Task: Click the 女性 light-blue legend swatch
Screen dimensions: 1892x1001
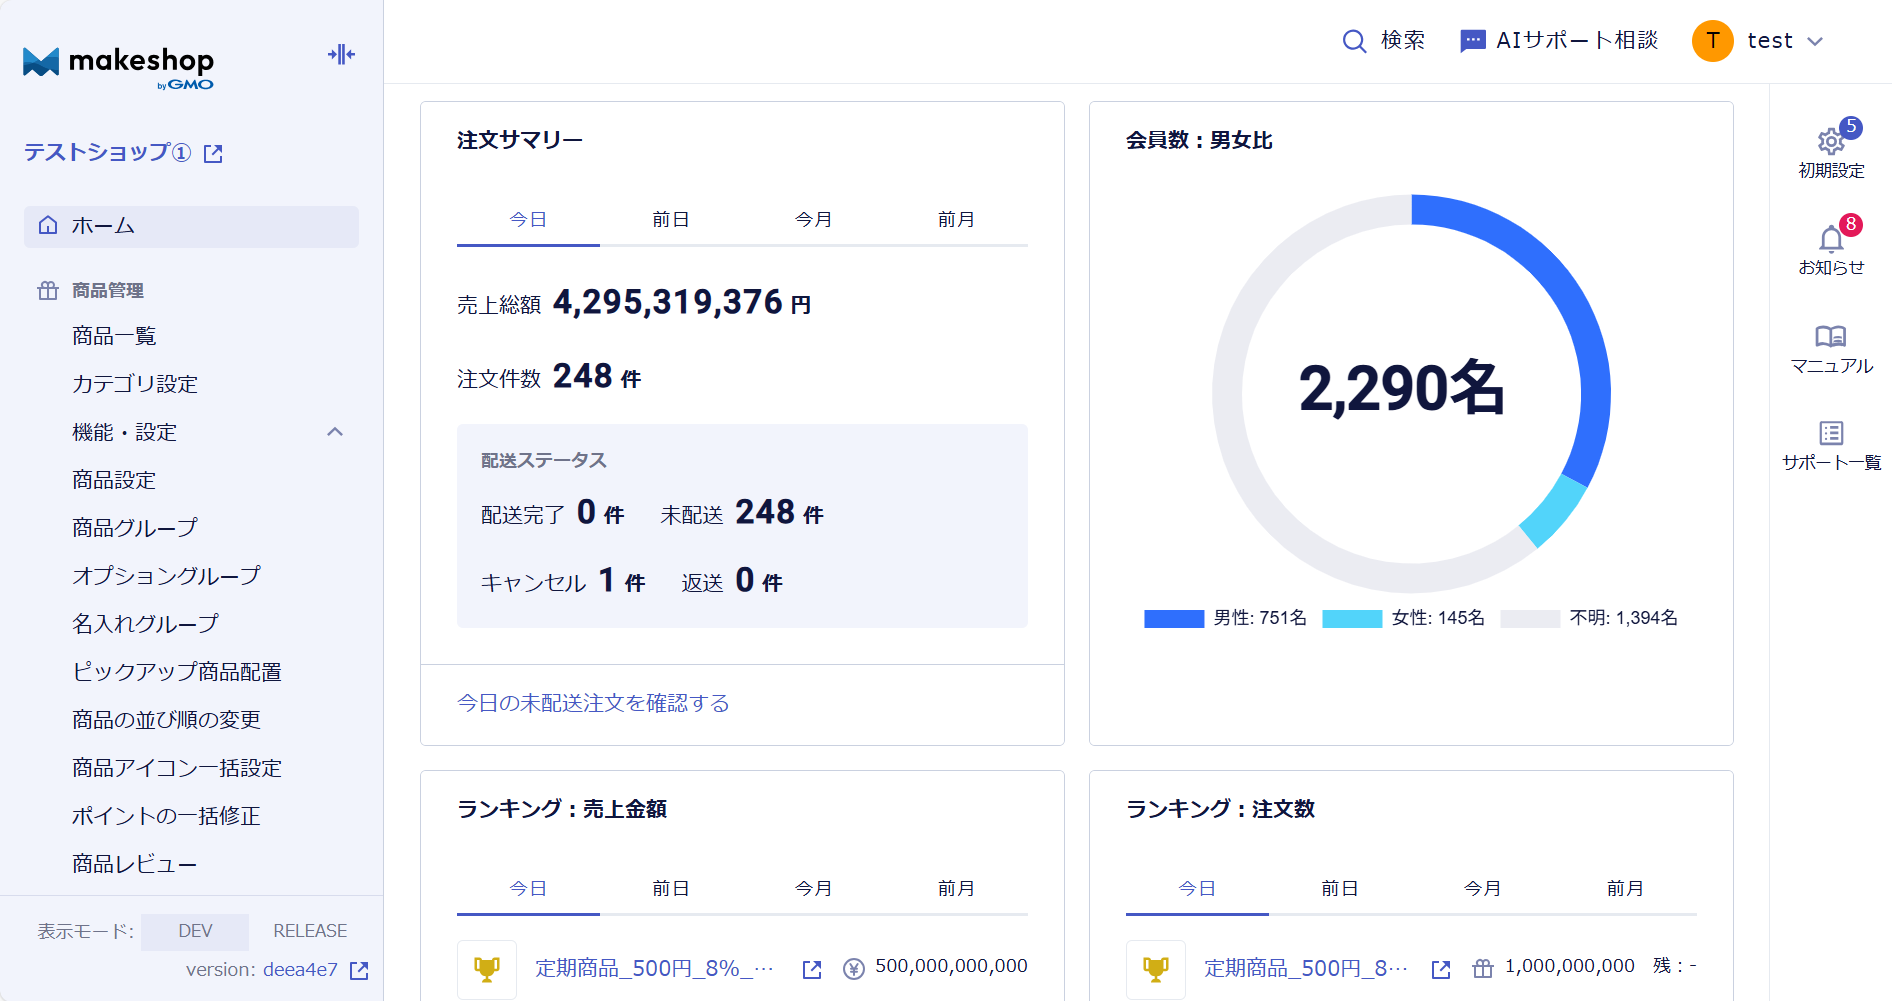Action: tap(1351, 619)
